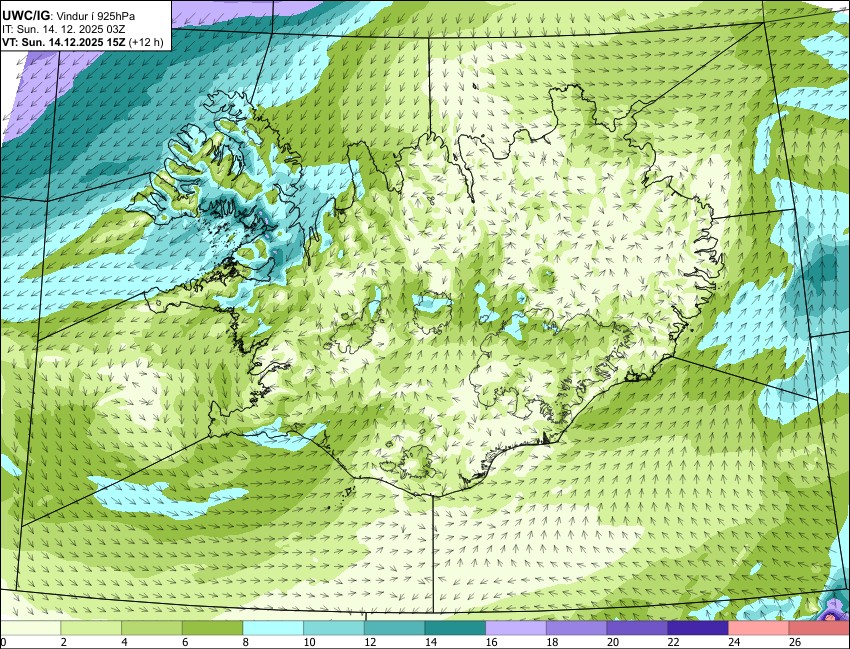Click the (+12 h) forecast offset text
The height and width of the screenshot is (649, 850).
pos(145,42)
